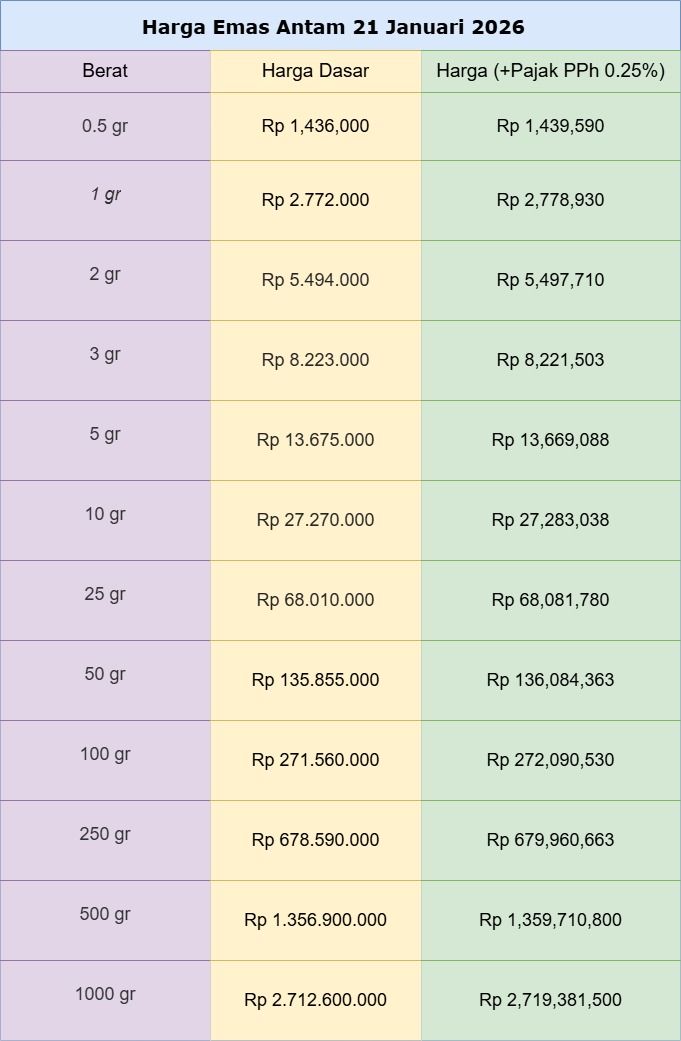681x1041 pixels.
Task: Select base price Rp 1.356.900.000
Action: (x=315, y=920)
